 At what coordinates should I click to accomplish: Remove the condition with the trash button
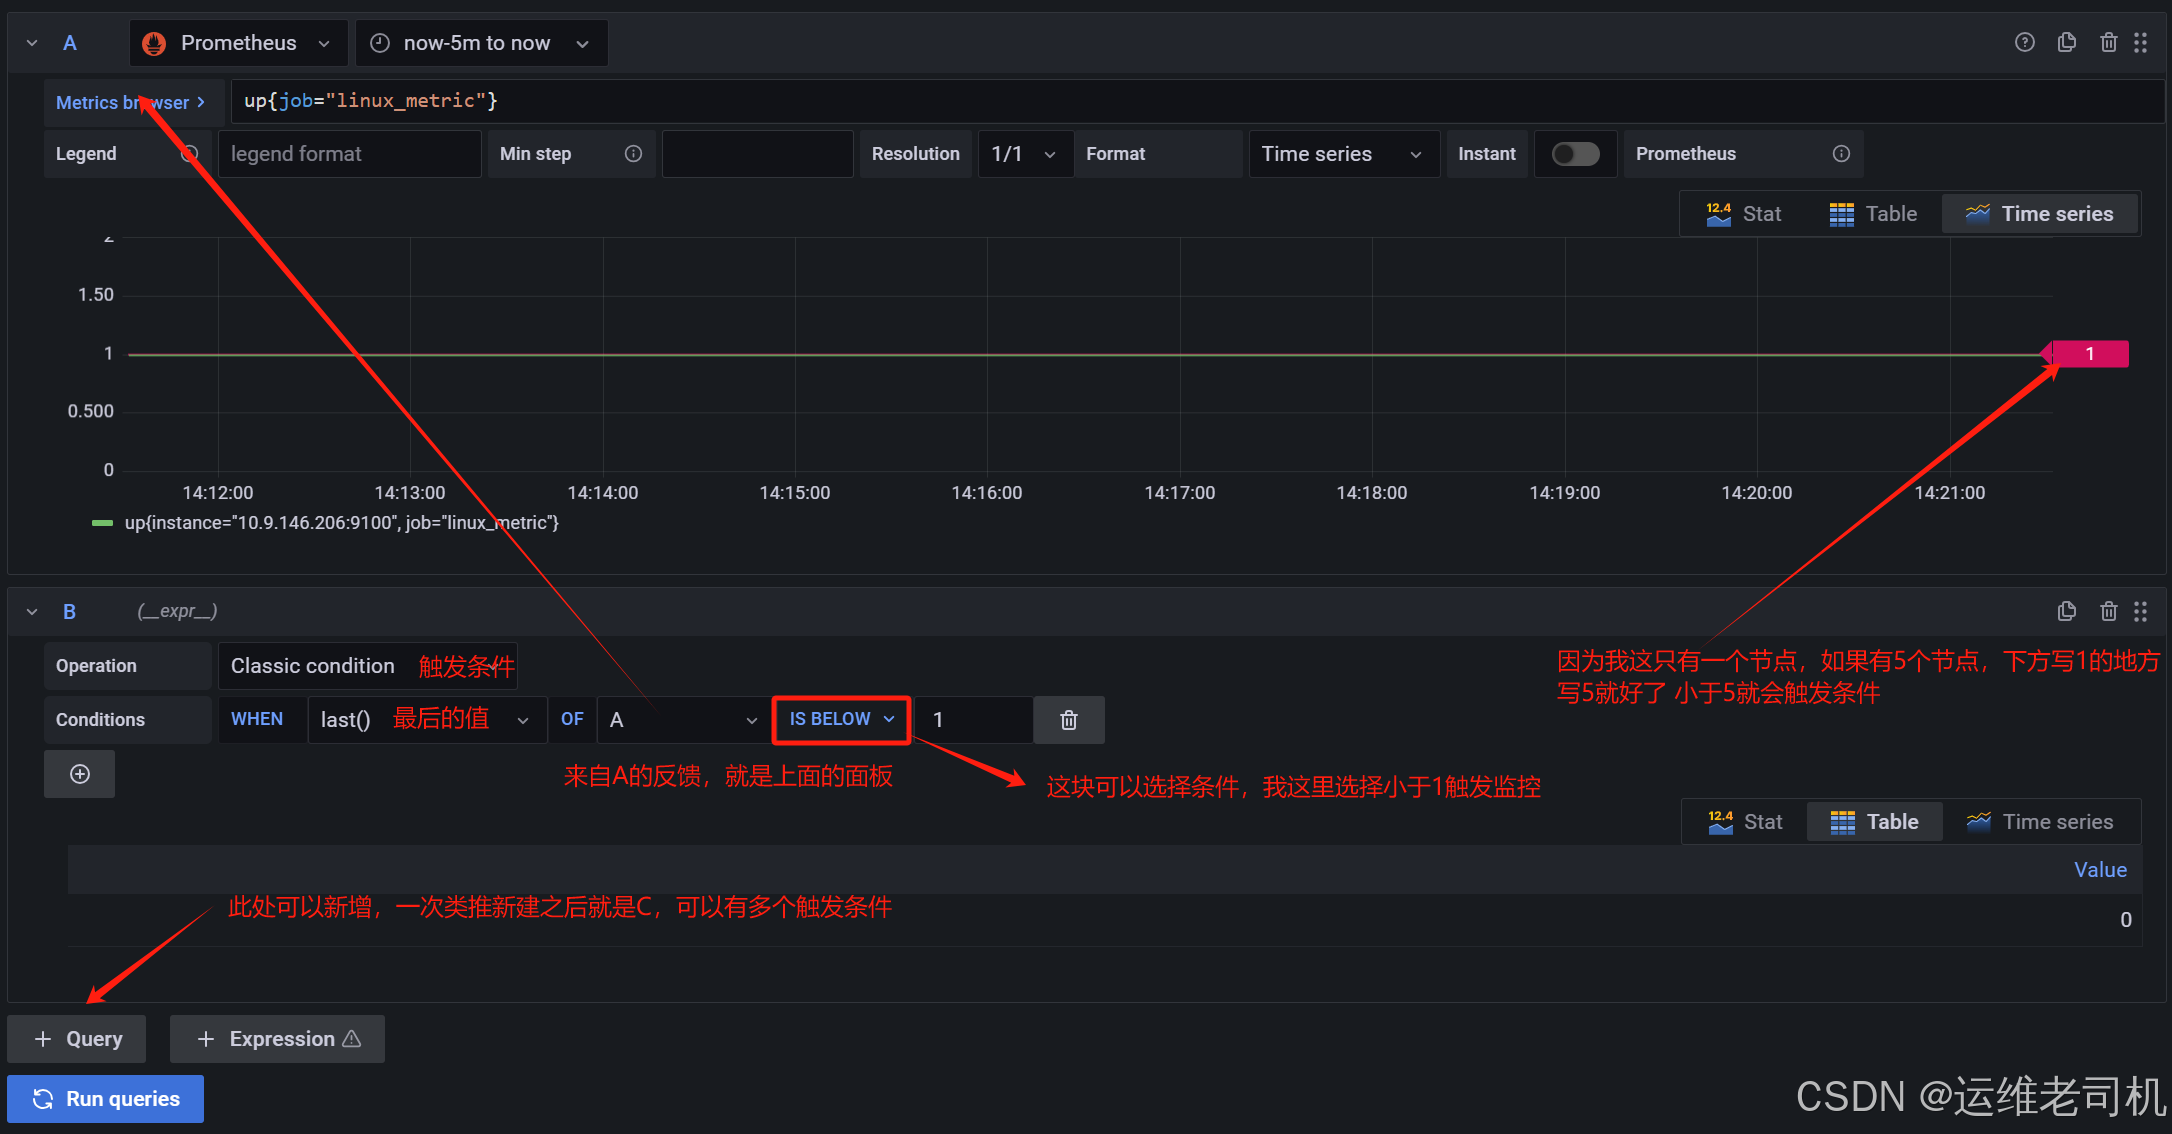pyautogui.click(x=1068, y=720)
